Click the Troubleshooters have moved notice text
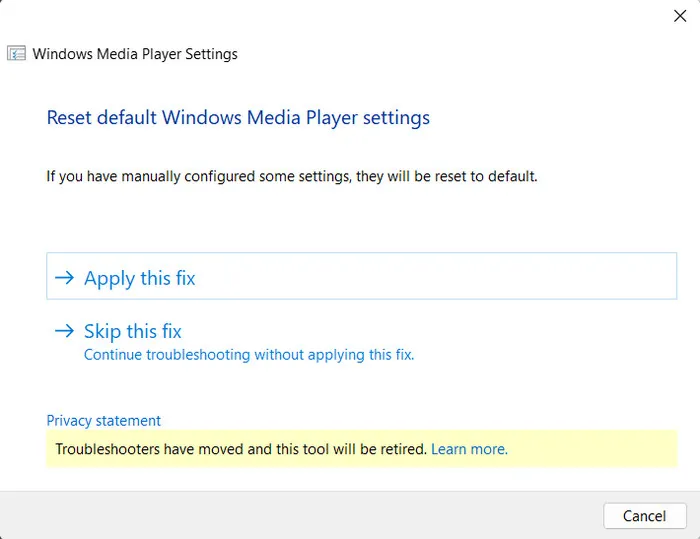 pos(240,450)
